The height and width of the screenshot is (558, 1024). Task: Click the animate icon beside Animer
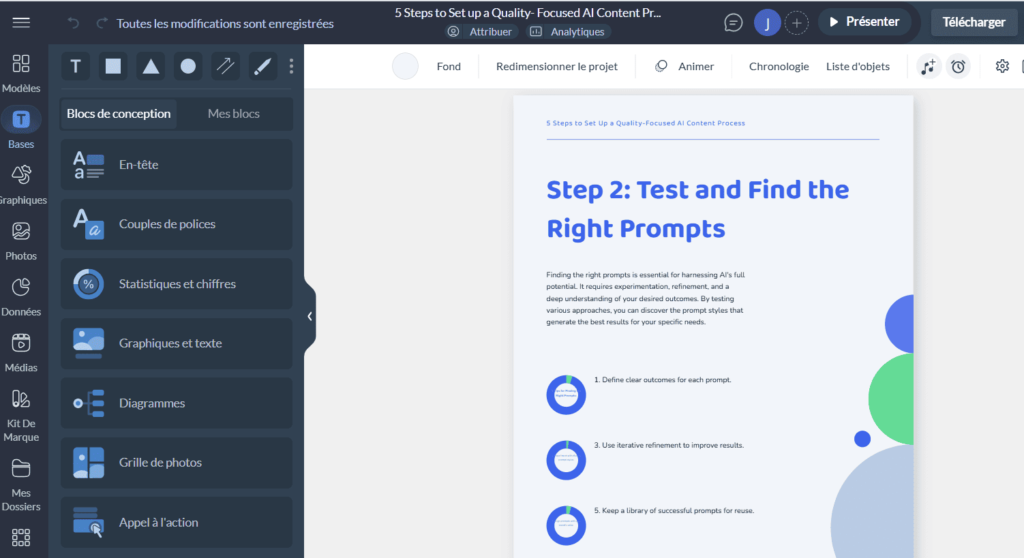(x=661, y=66)
